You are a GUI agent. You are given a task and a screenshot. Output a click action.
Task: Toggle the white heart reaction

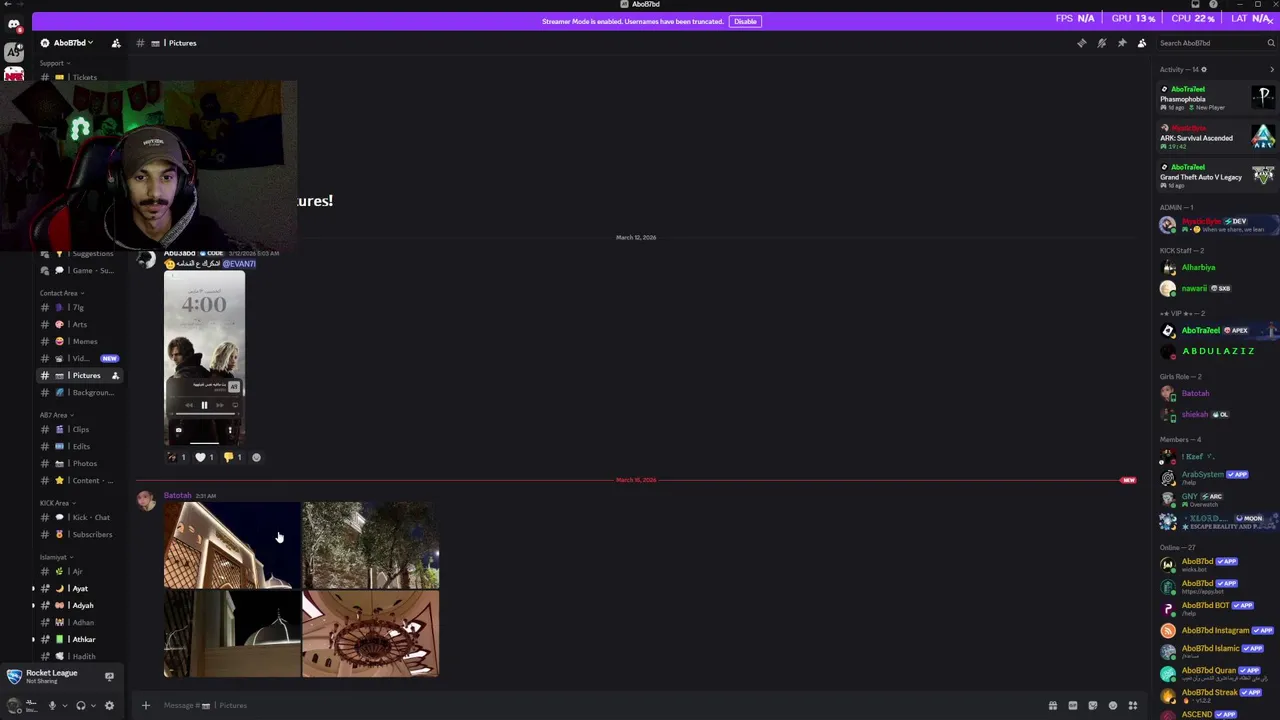pos(205,457)
